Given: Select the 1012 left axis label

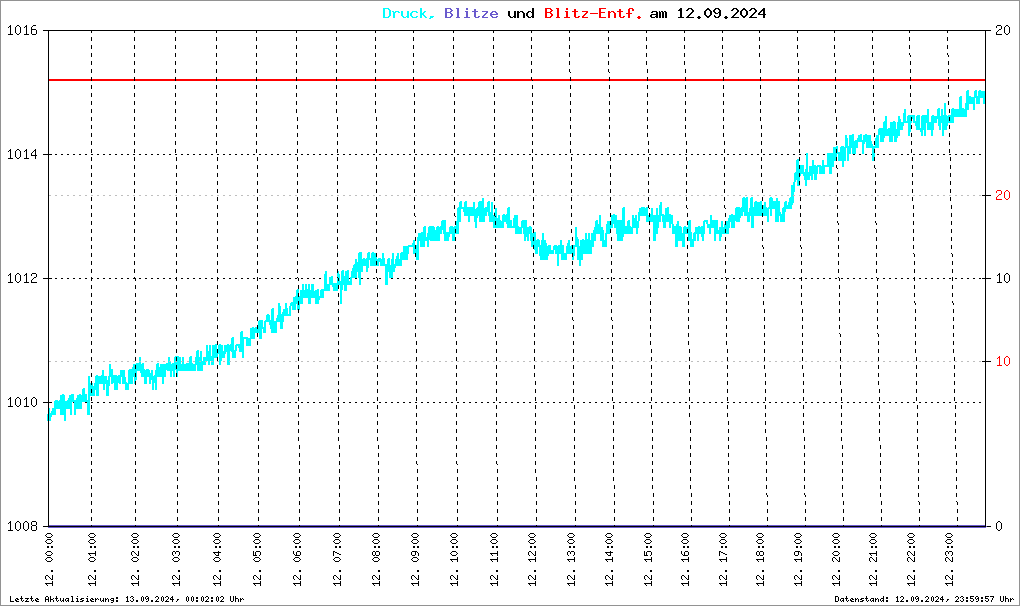Looking at the screenshot, I should click(x=22, y=279).
